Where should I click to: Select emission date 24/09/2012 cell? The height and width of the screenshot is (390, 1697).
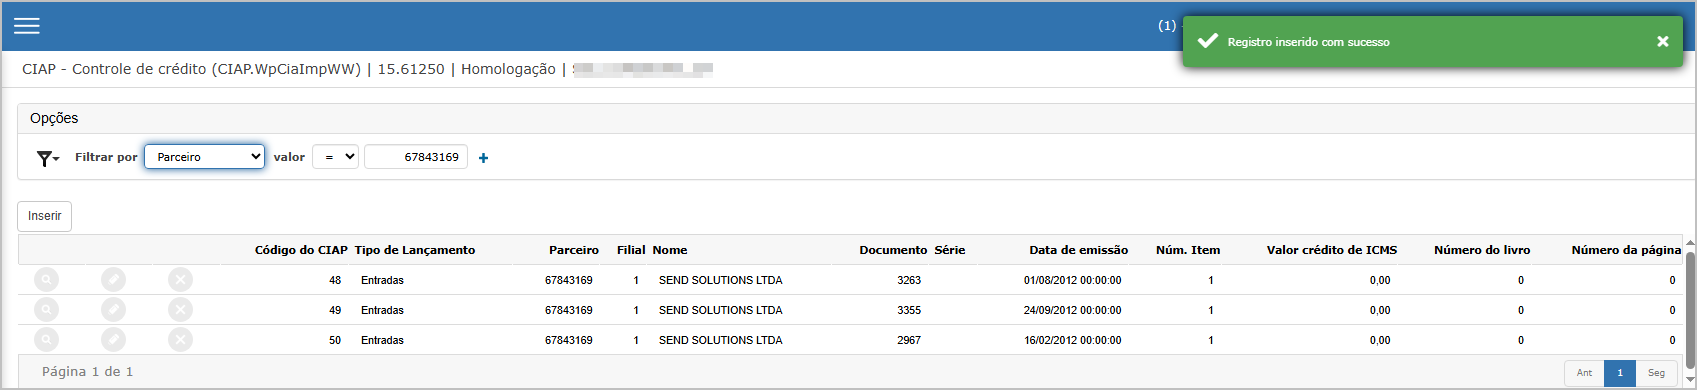click(1072, 310)
